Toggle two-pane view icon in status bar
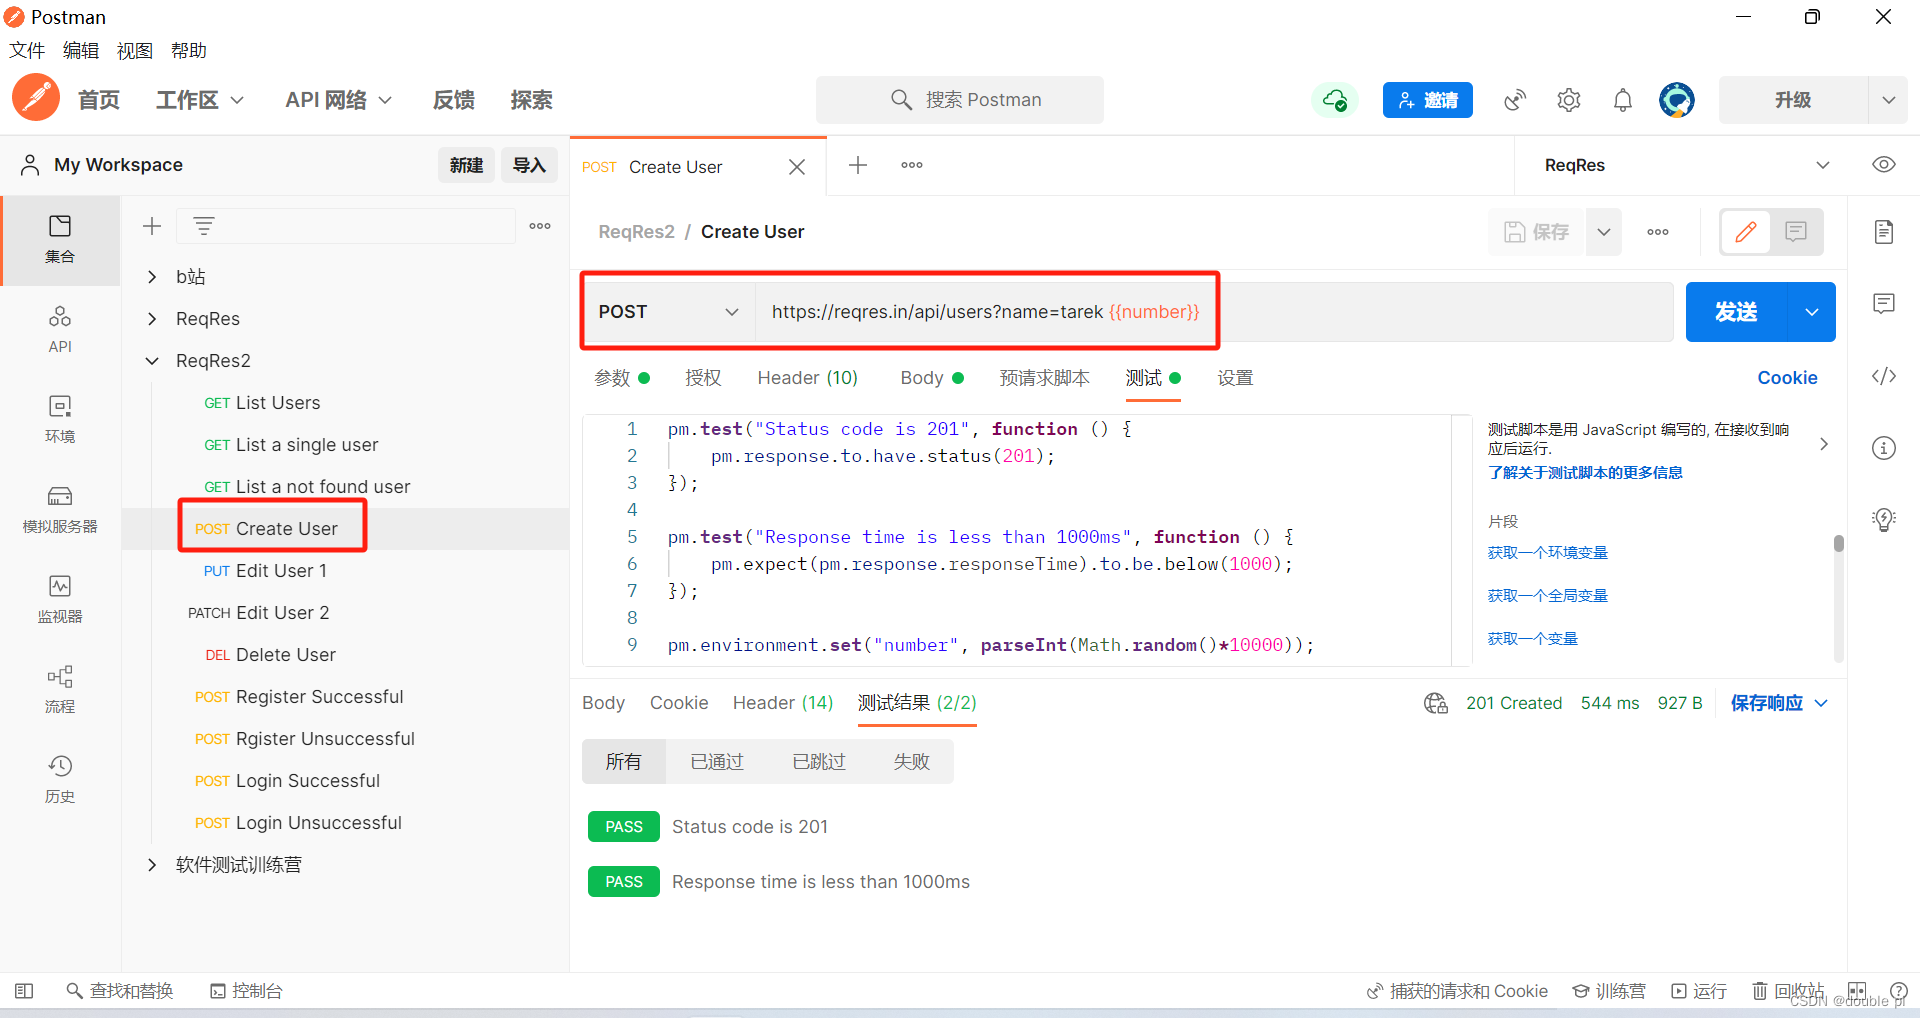The width and height of the screenshot is (1920, 1018). coord(1857,991)
